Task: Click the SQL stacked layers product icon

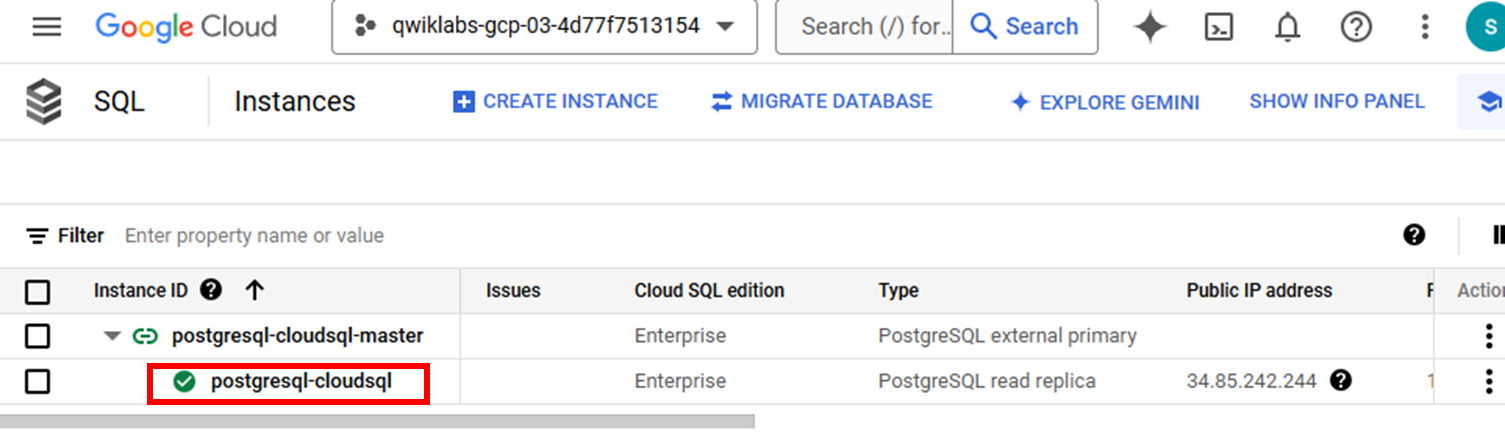Action: point(44,102)
